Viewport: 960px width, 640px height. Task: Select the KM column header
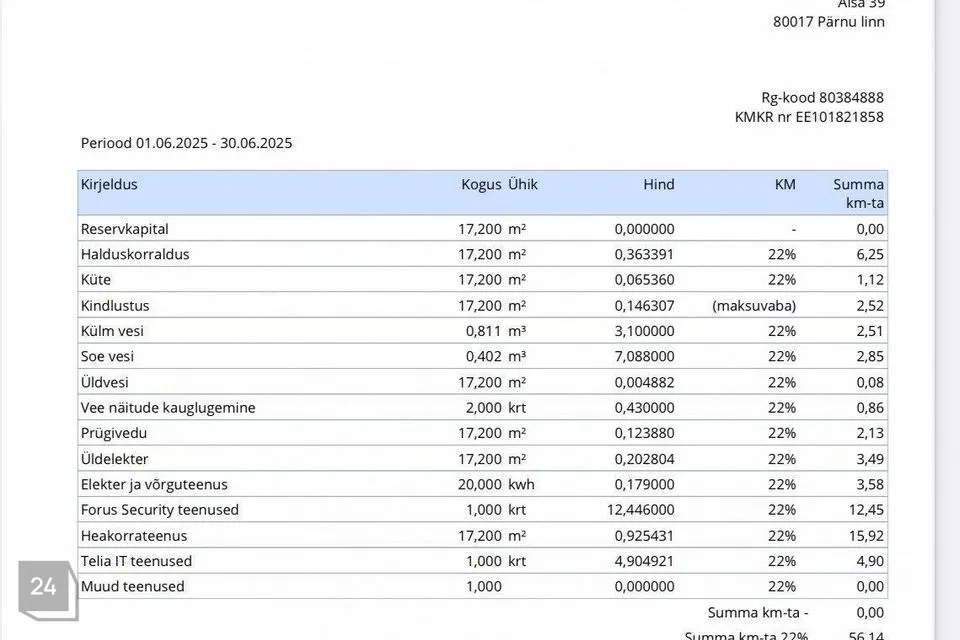785,184
